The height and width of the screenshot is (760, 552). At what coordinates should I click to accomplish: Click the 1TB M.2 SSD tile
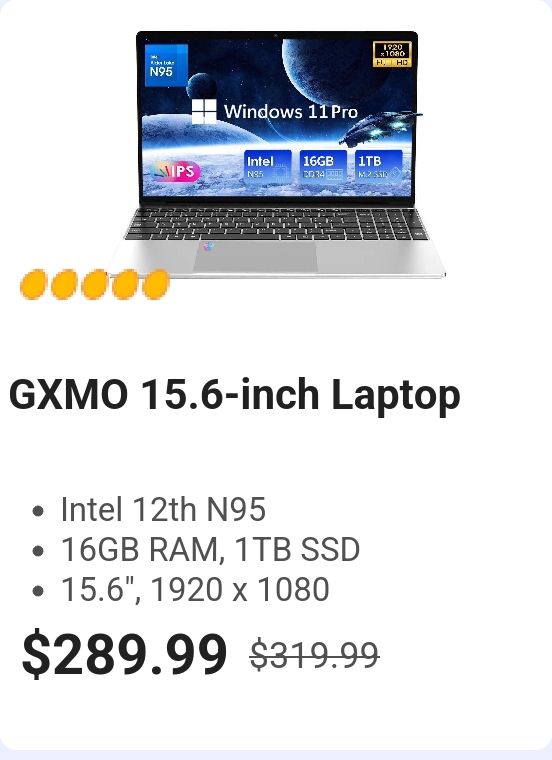[379, 166]
